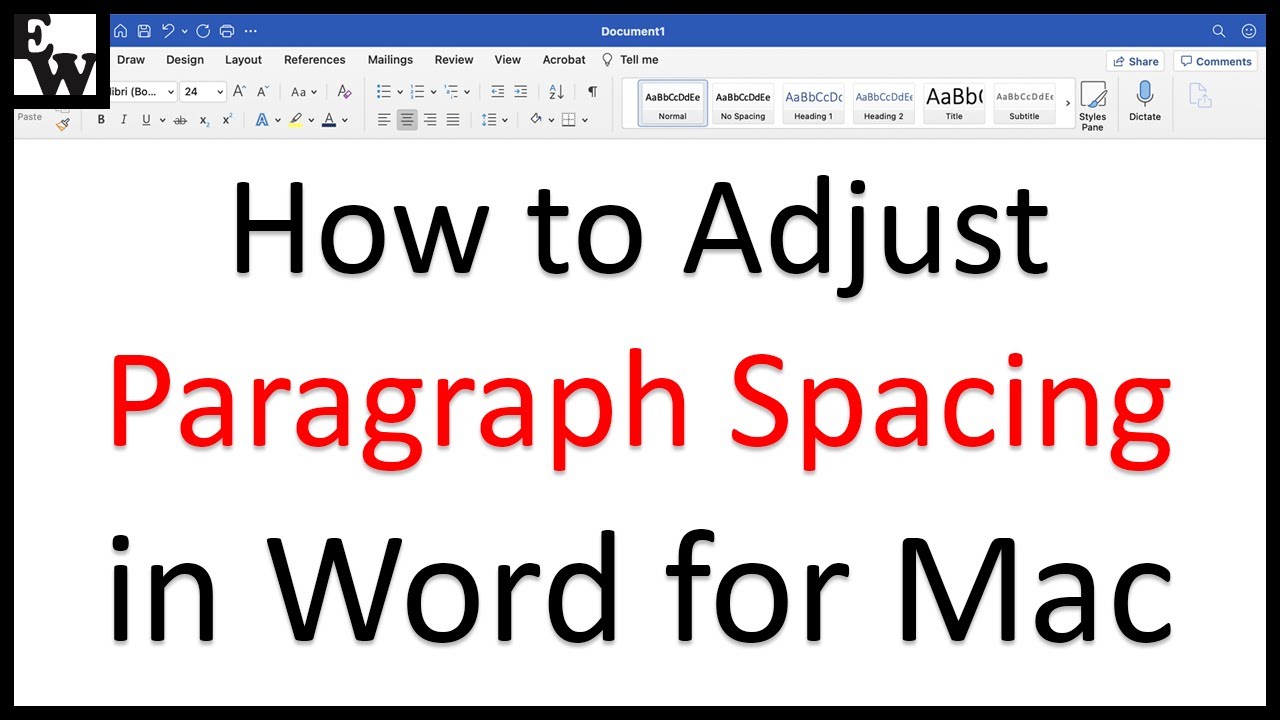The height and width of the screenshot is (720, 1280).
Task: Open the text effects dropdown arrow
Action: (x=277, y=121)
